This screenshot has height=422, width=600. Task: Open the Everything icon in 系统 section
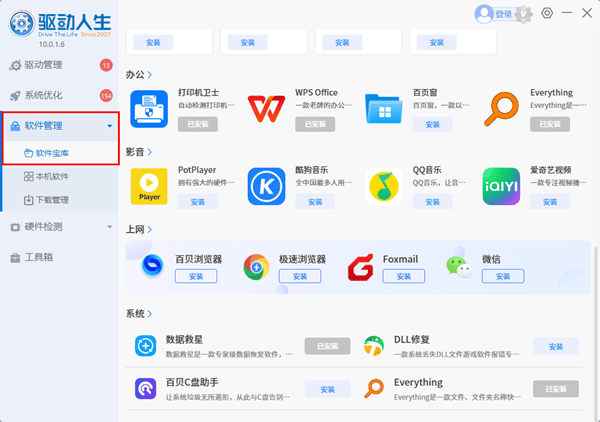pos(374,389)
